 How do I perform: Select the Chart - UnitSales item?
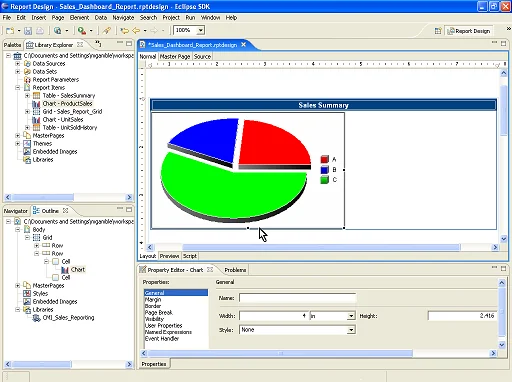point(63,120)
